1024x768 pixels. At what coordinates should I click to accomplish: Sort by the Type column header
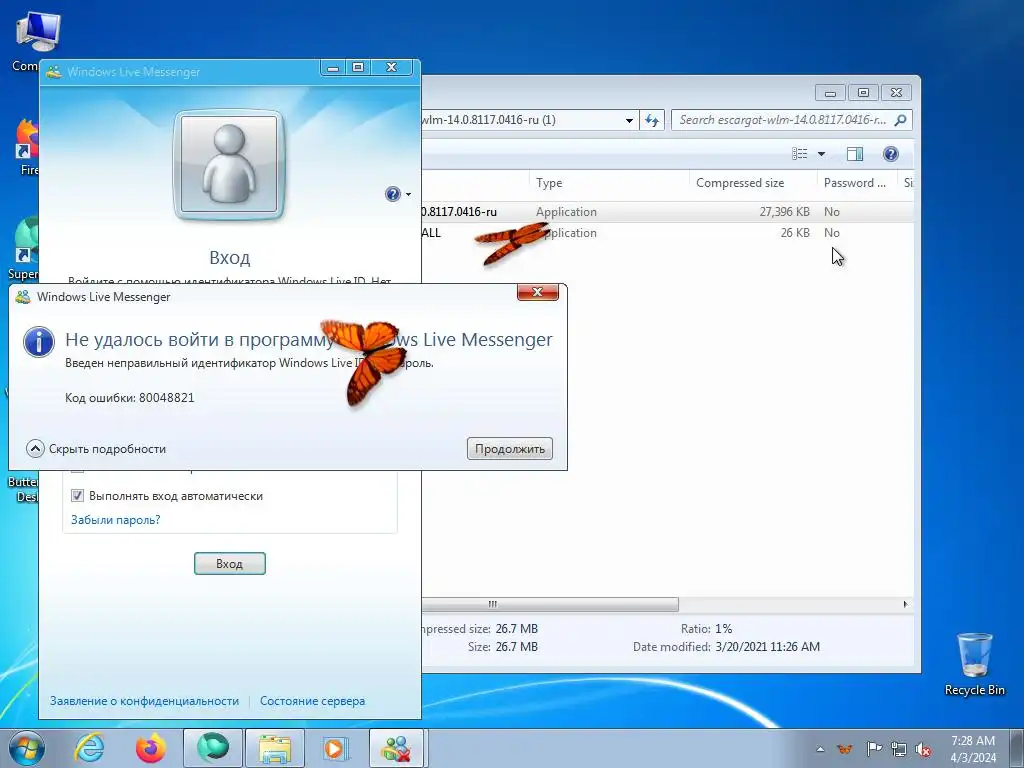(x=609, y=183)
